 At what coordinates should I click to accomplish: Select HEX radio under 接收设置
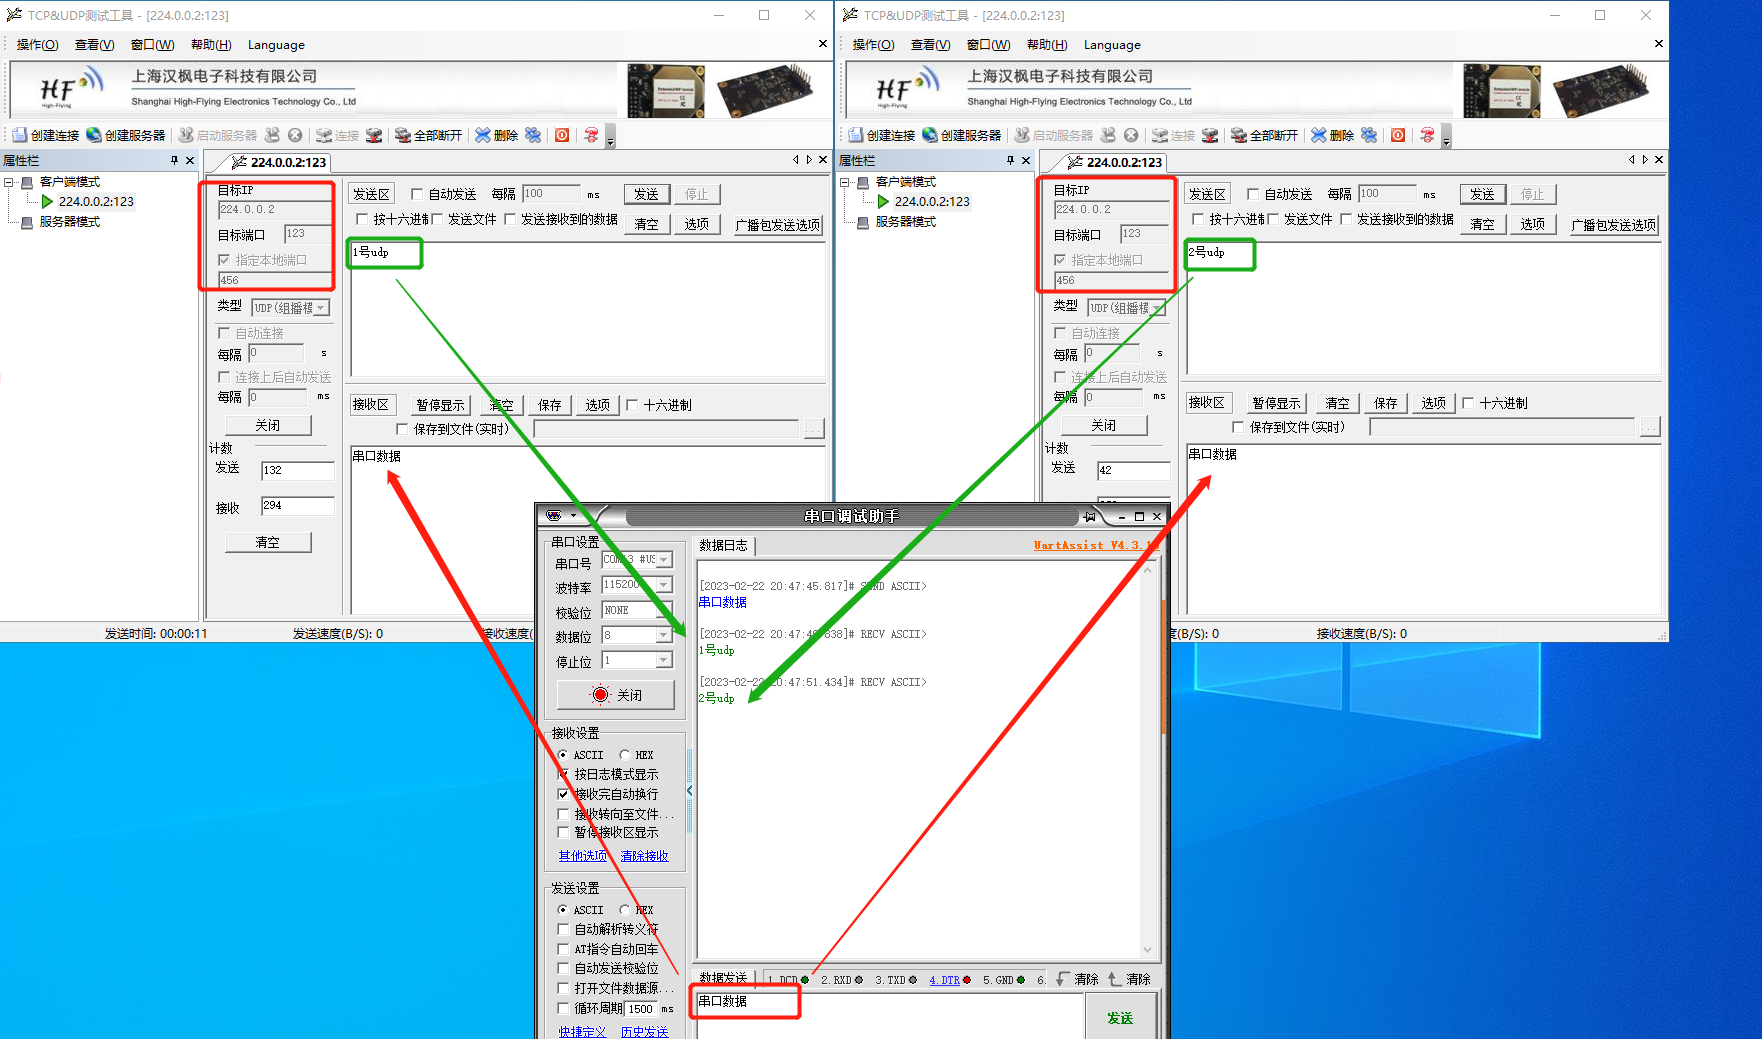(624, 755)
